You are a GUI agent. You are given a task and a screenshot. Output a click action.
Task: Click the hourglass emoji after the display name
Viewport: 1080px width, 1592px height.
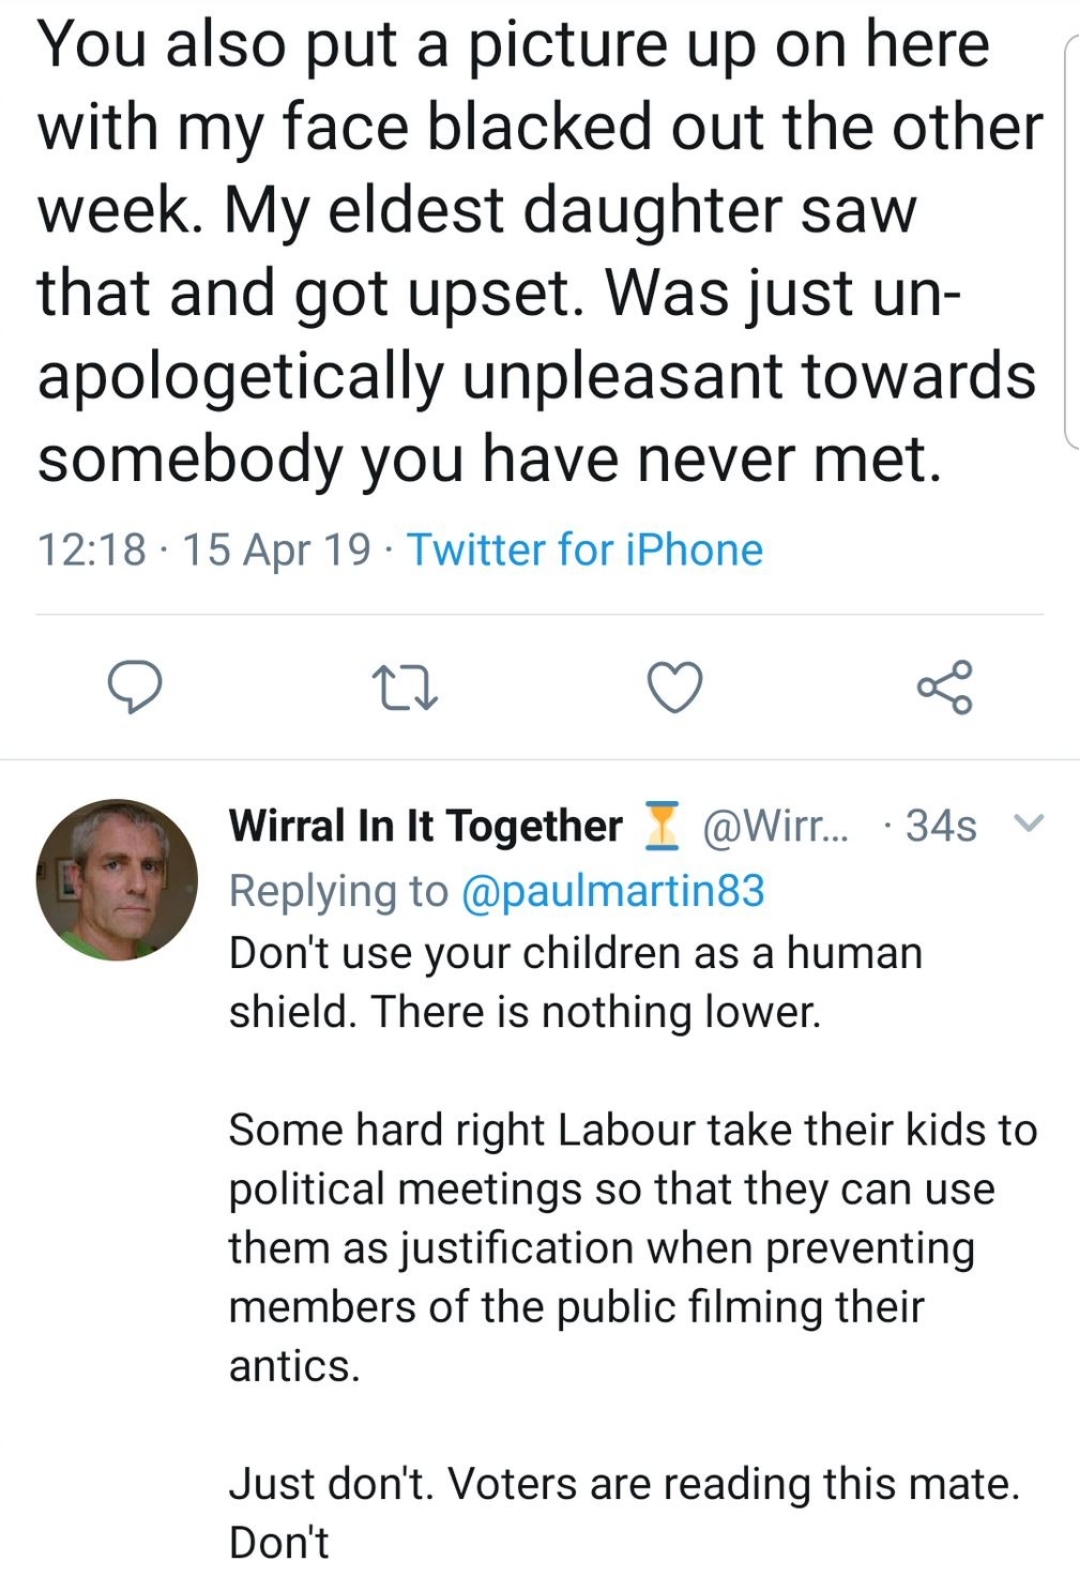658,826
